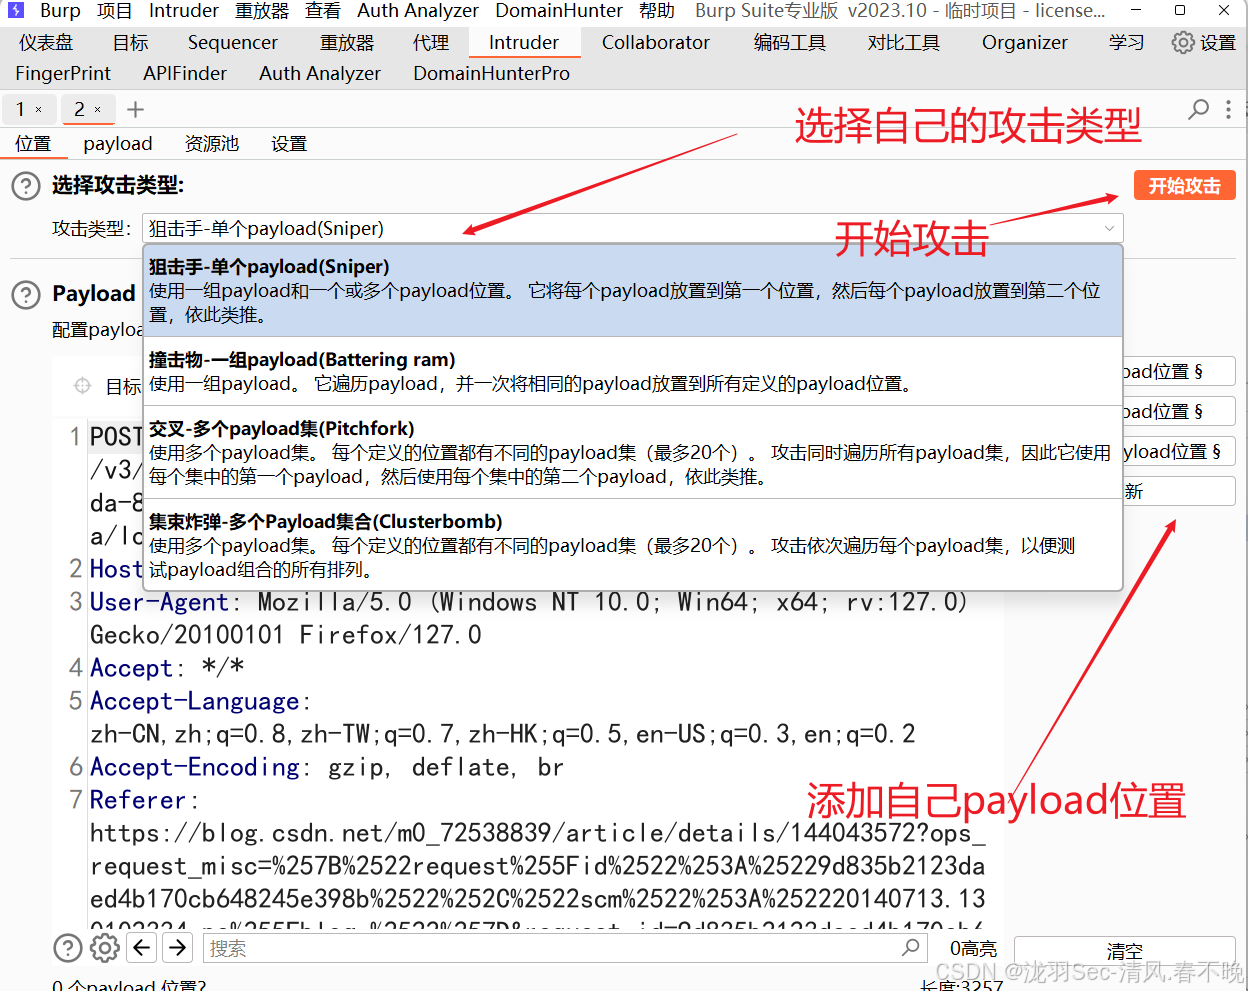The height and width of the screenshot is (991, 1248).
Task: Switch to 位置 sub-tab
Action: click(33, 144)
